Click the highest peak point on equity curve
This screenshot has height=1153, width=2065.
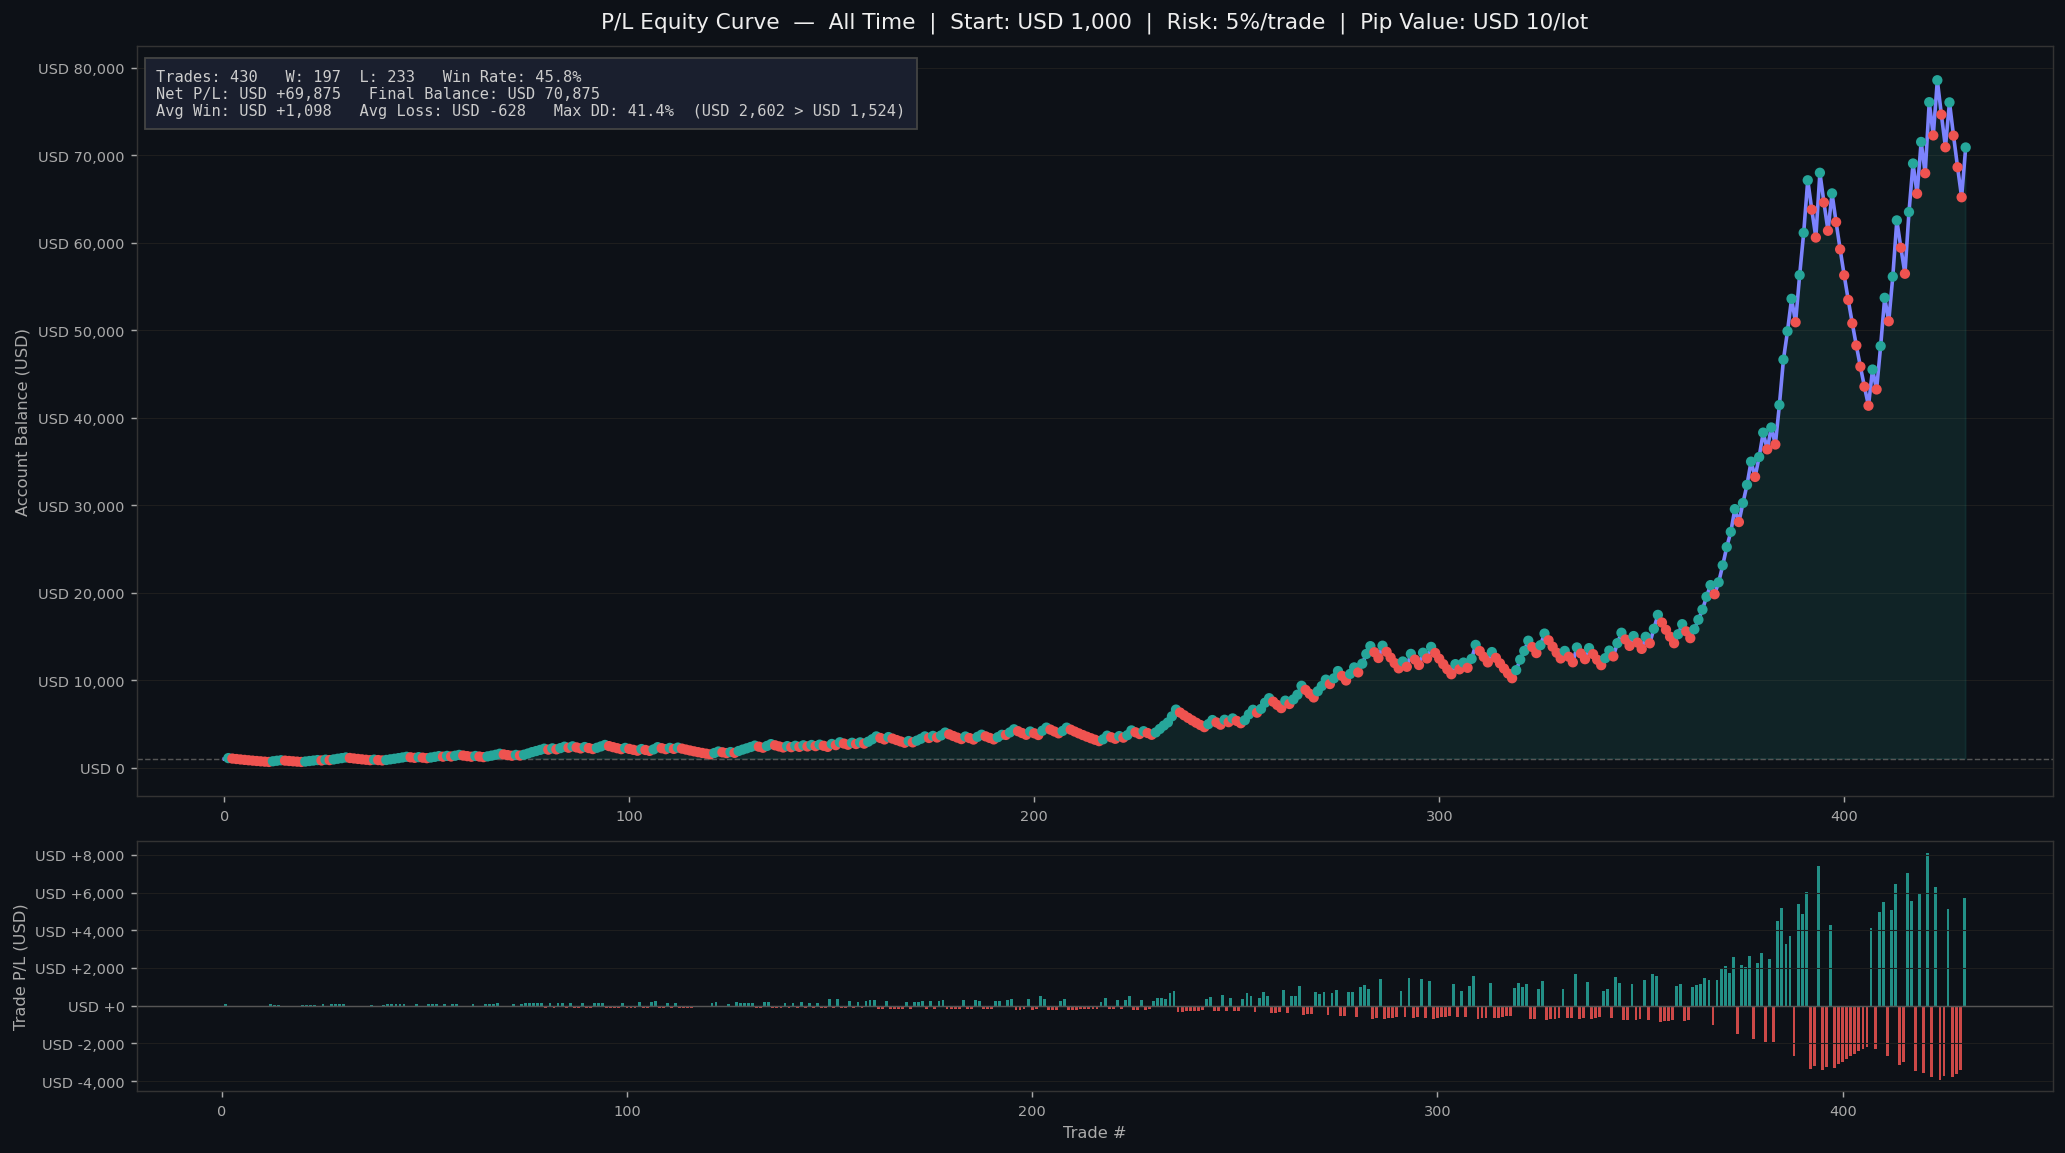click(x=1937, y=80)
